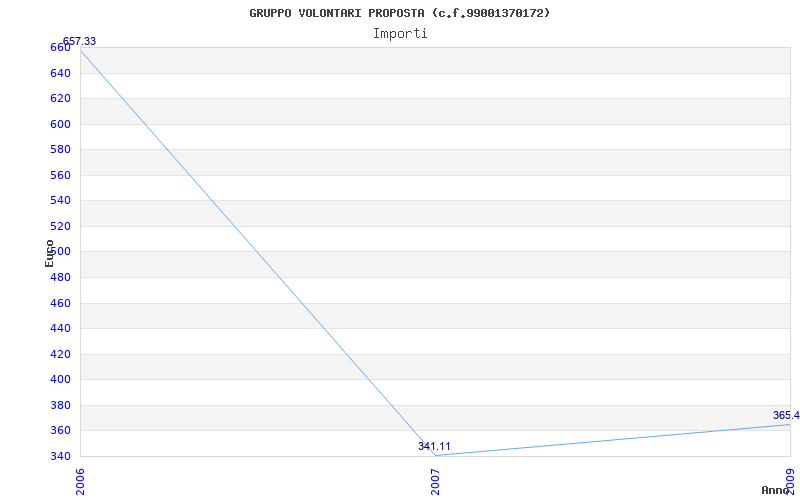Click the 440 y-axis tick label
The width and height of the screenshot is (800, 500).
coord(60,329)
